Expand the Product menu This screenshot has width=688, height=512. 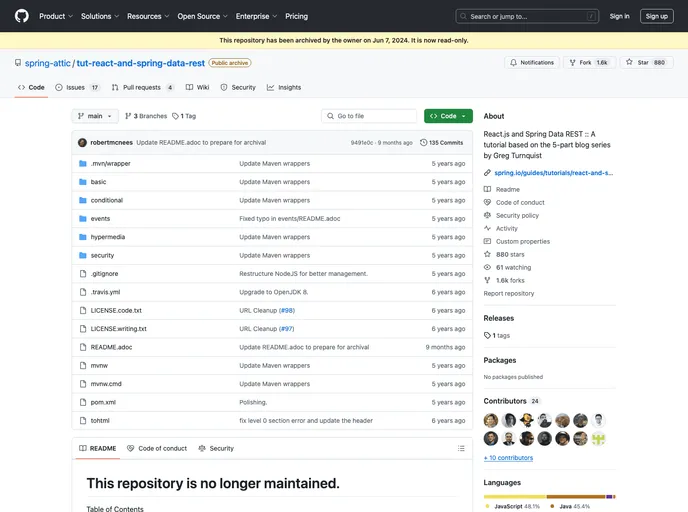click(56, 16)
